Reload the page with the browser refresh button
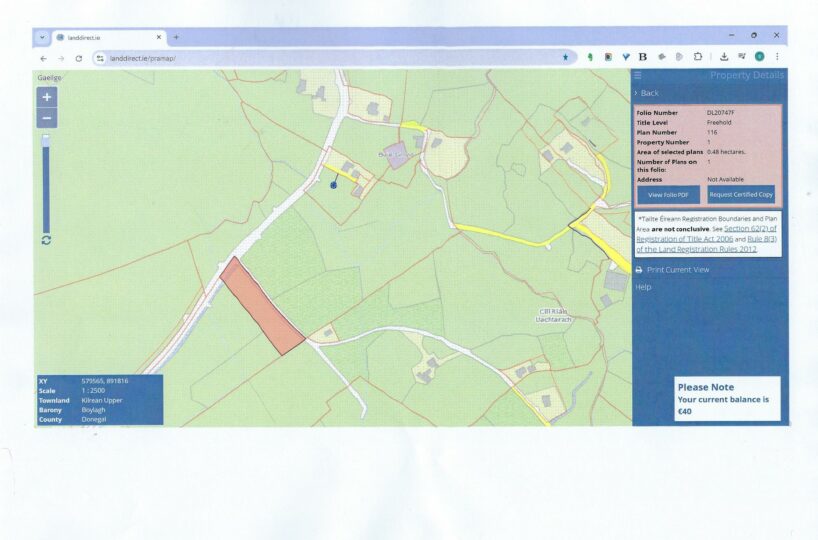The width and height of the screenshot is (818, 540). point(79,58)
